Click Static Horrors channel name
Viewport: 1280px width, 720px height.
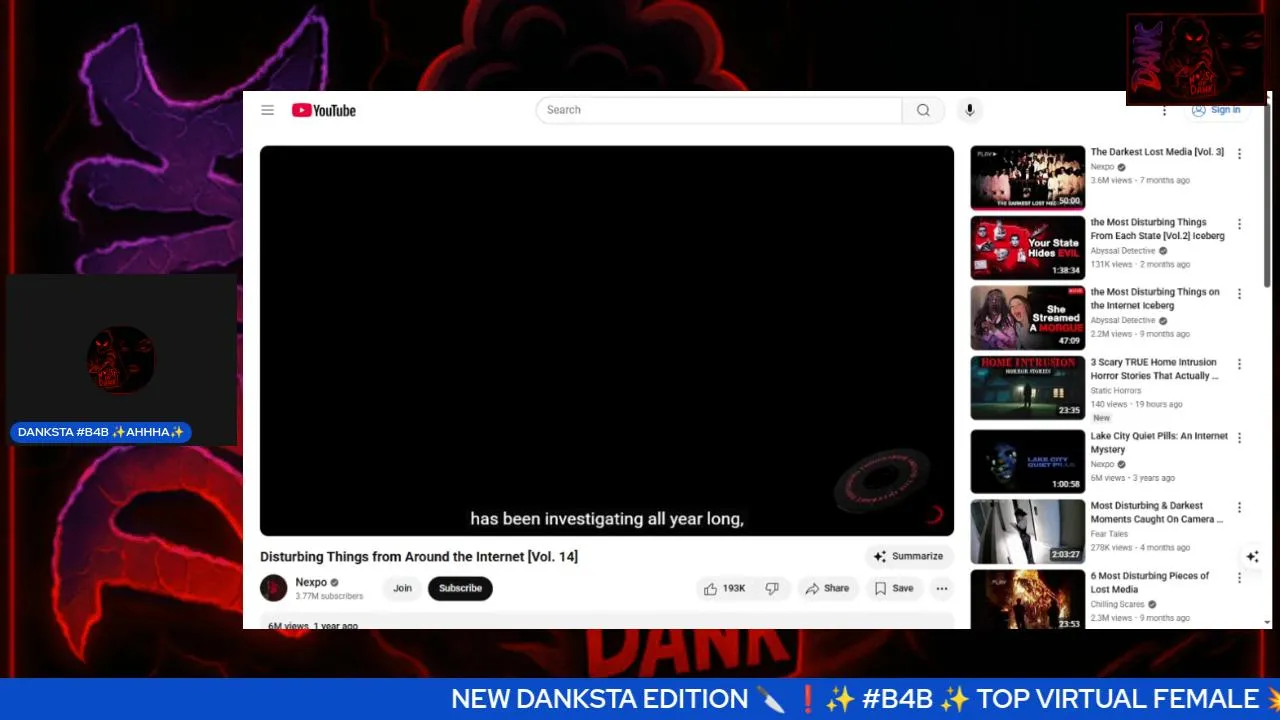(1115, 391)
